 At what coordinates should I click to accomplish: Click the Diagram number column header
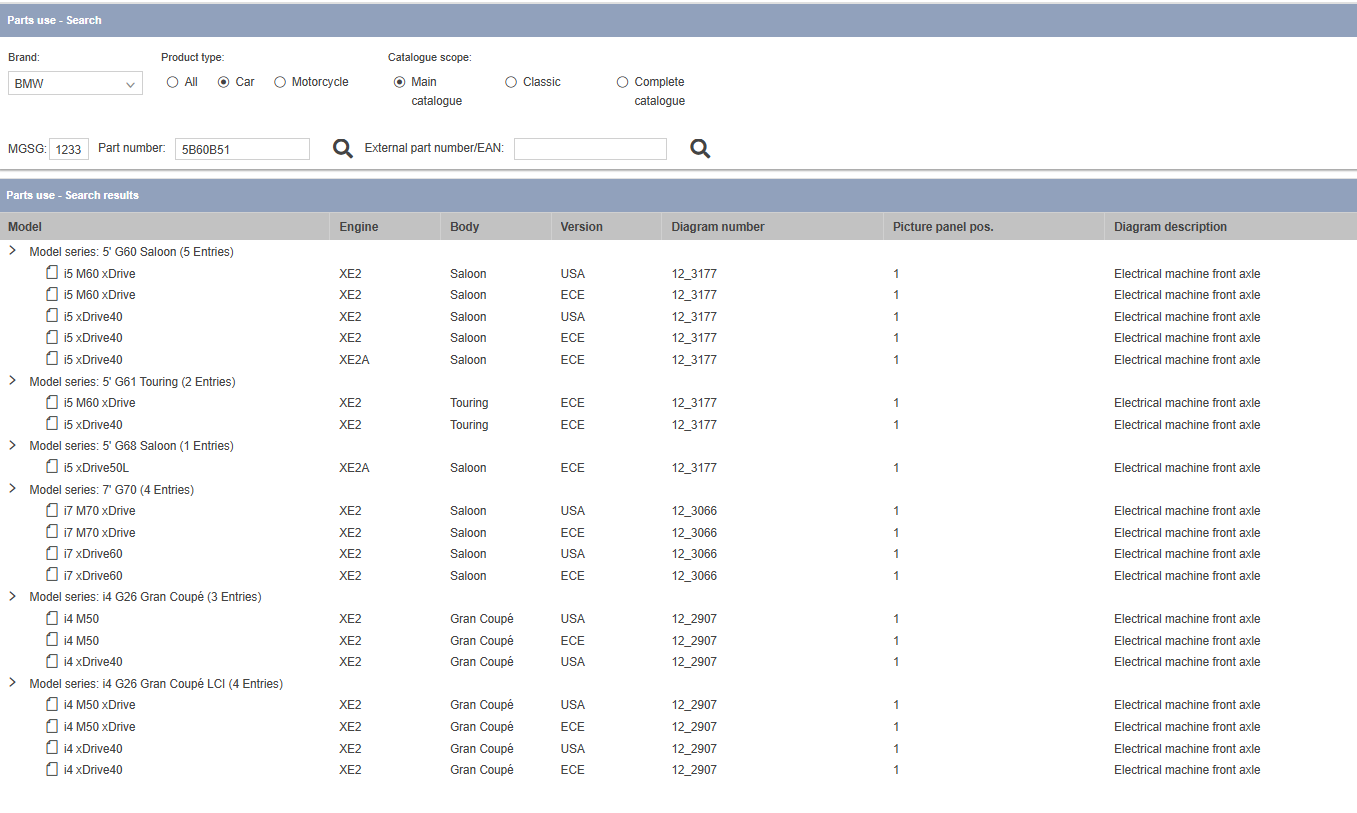(772, 227)
